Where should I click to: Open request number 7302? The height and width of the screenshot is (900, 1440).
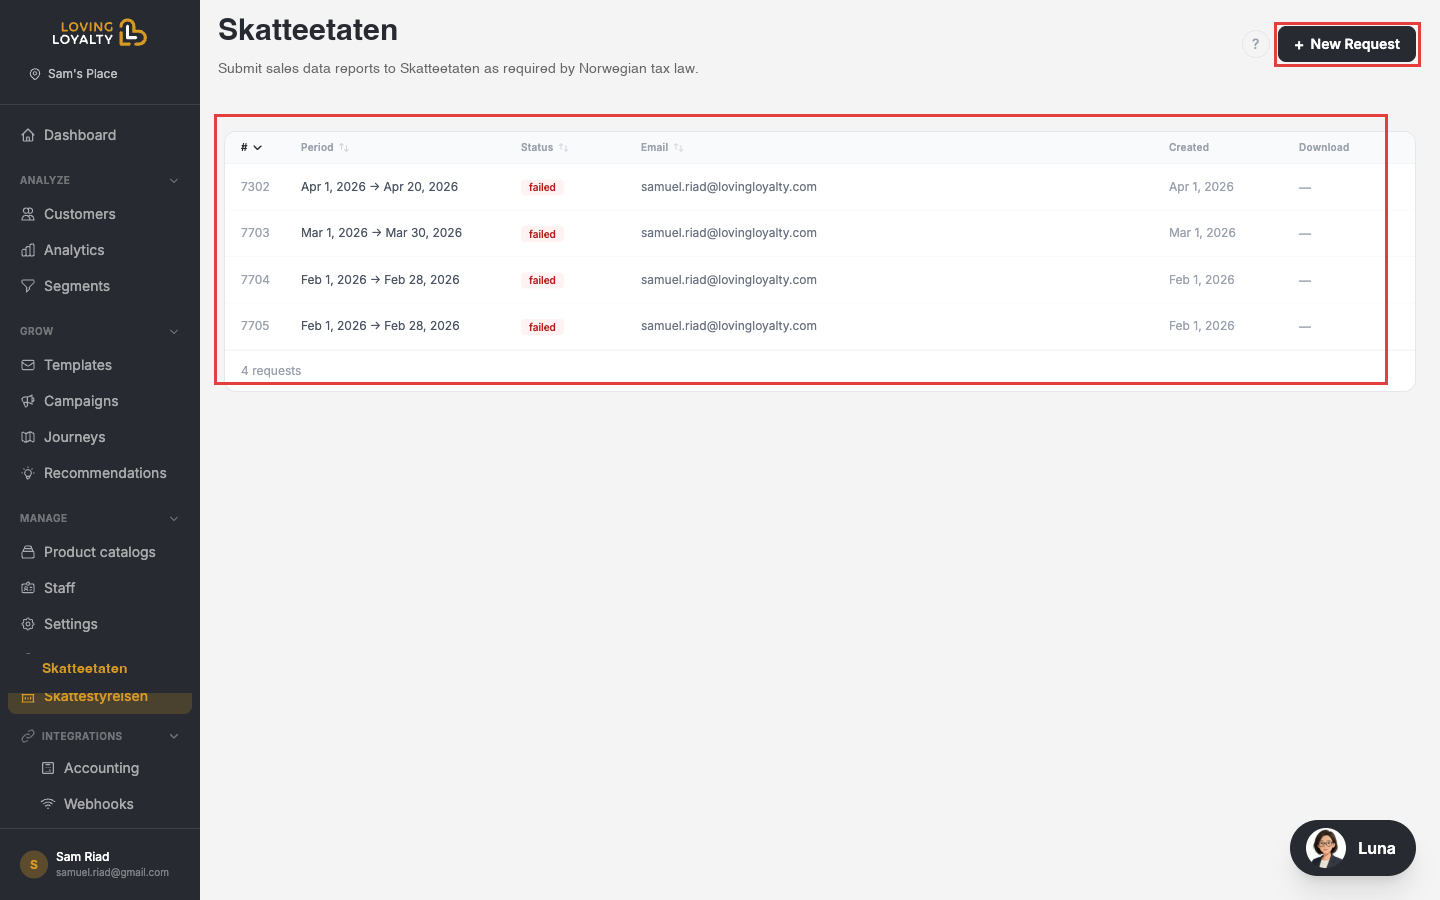point(255,187)
